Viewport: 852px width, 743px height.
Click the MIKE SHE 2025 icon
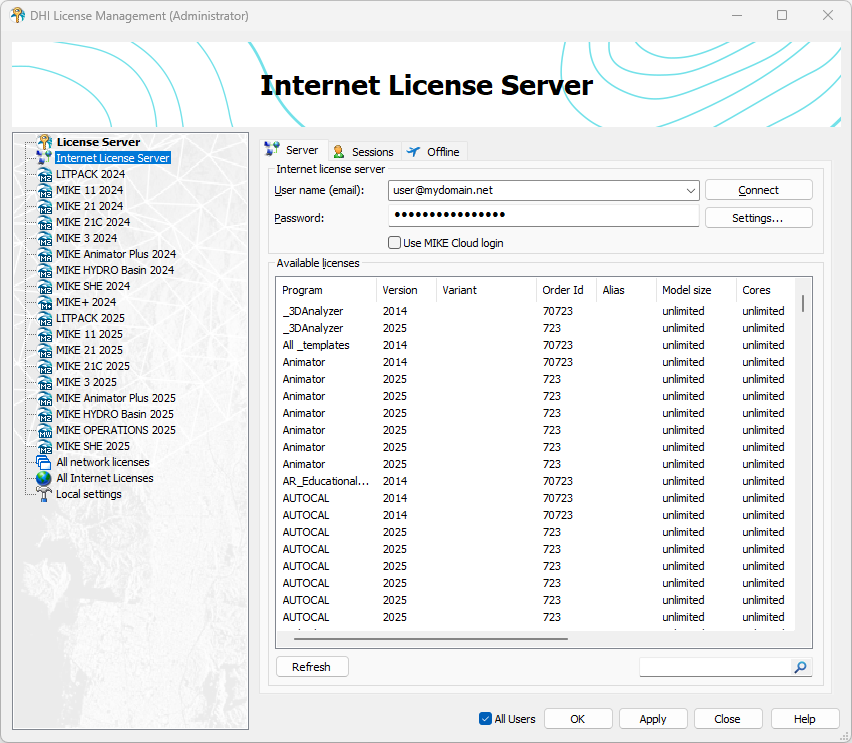(45, 447)
